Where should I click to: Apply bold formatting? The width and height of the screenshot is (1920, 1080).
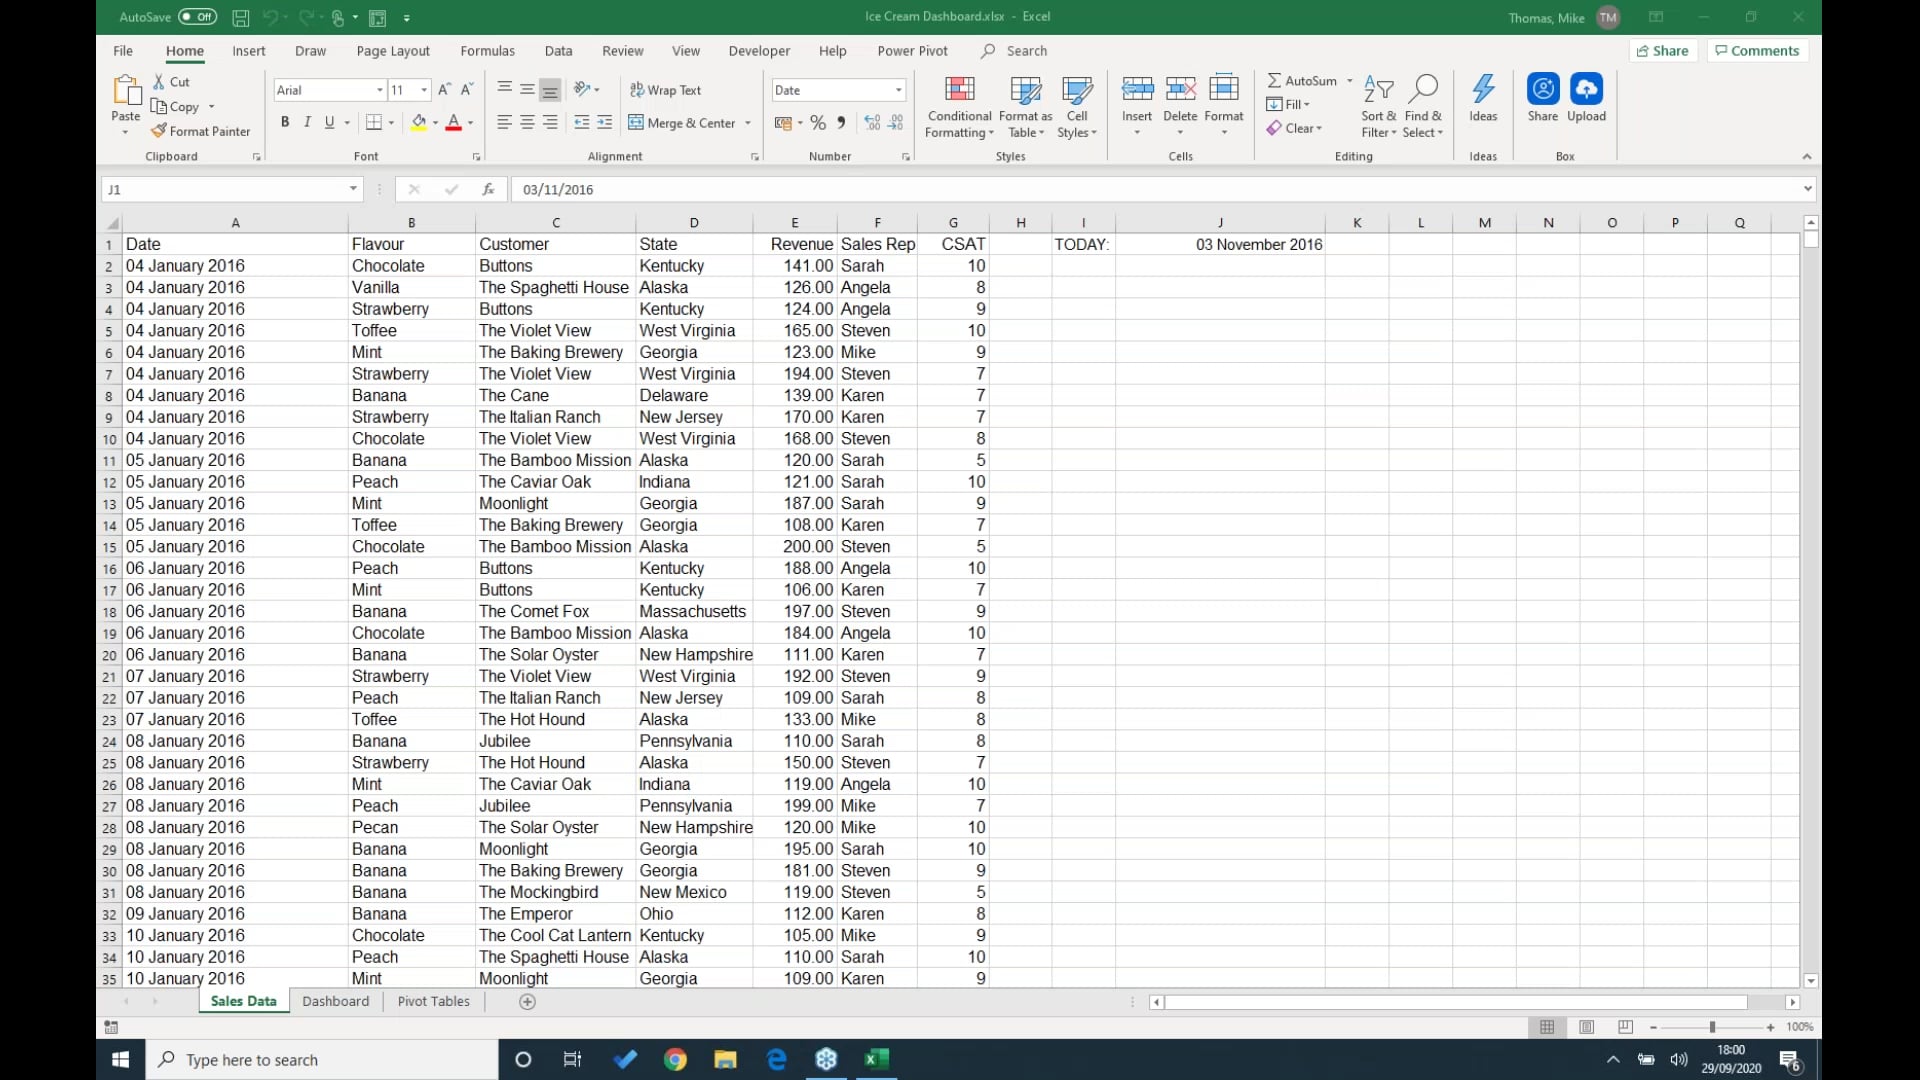click(x=284, y=122)
